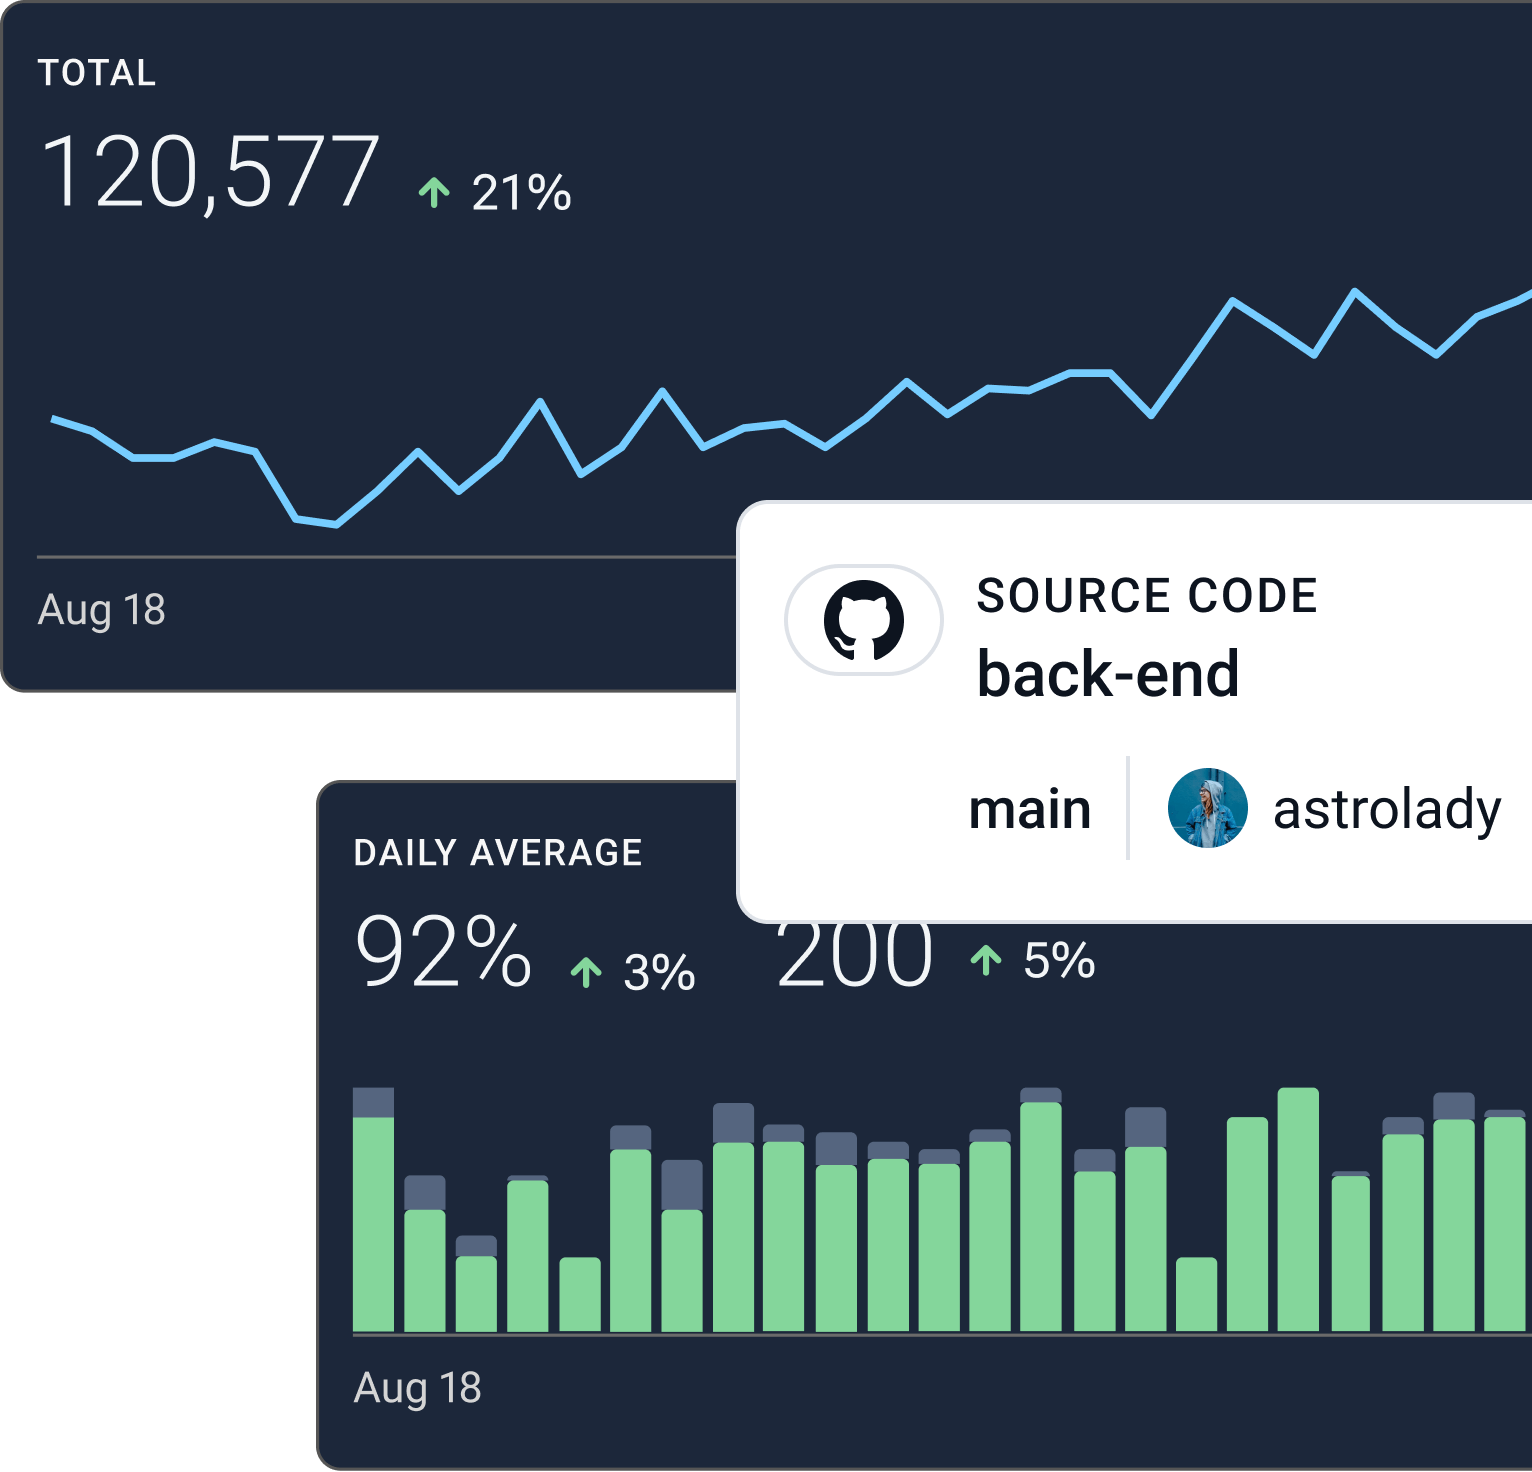Click the green arrow beside 5%
The image size is (1532, 1472).
[x=986, y=960]
